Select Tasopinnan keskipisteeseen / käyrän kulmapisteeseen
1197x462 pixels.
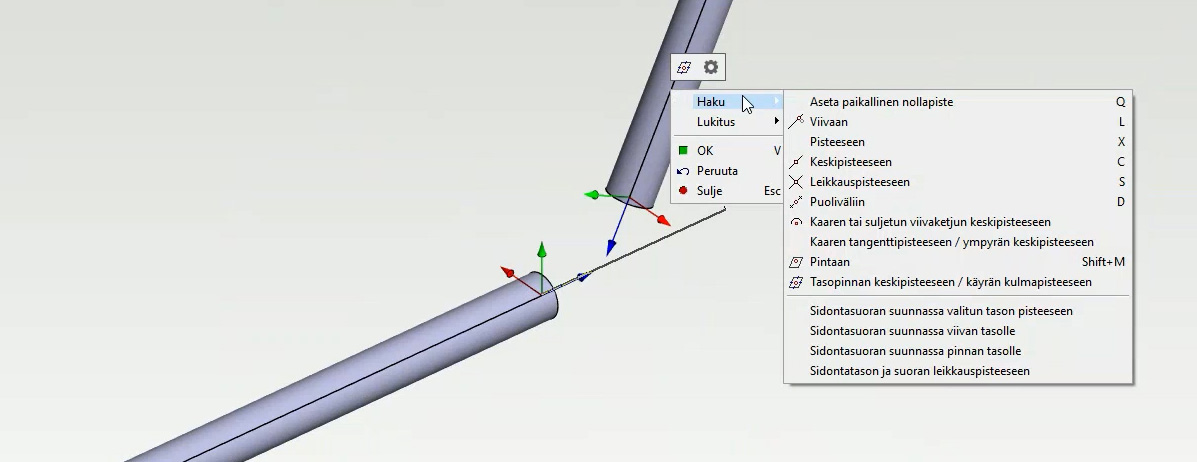pos(950,282)
